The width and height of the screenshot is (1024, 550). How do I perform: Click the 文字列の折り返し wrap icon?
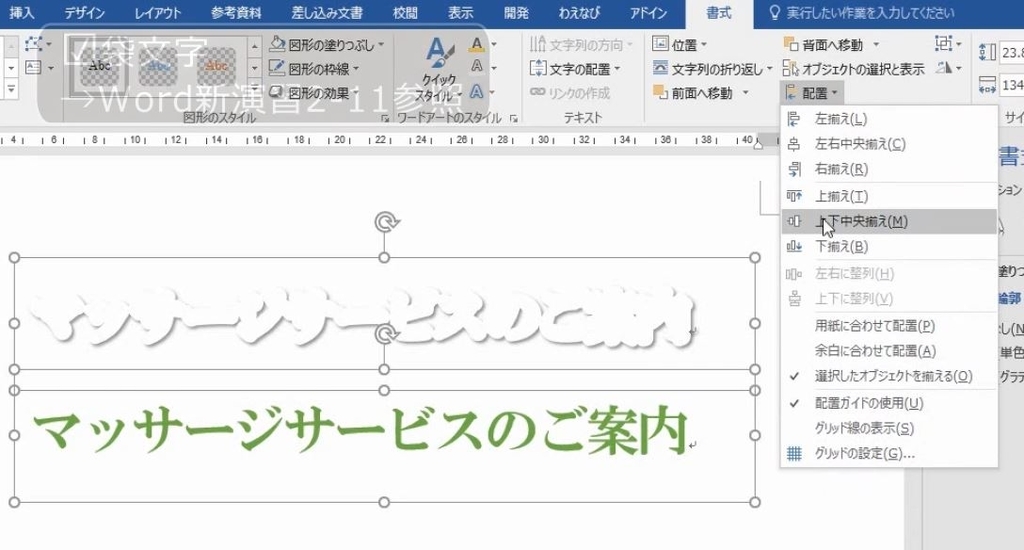click(x=660, y=68)
